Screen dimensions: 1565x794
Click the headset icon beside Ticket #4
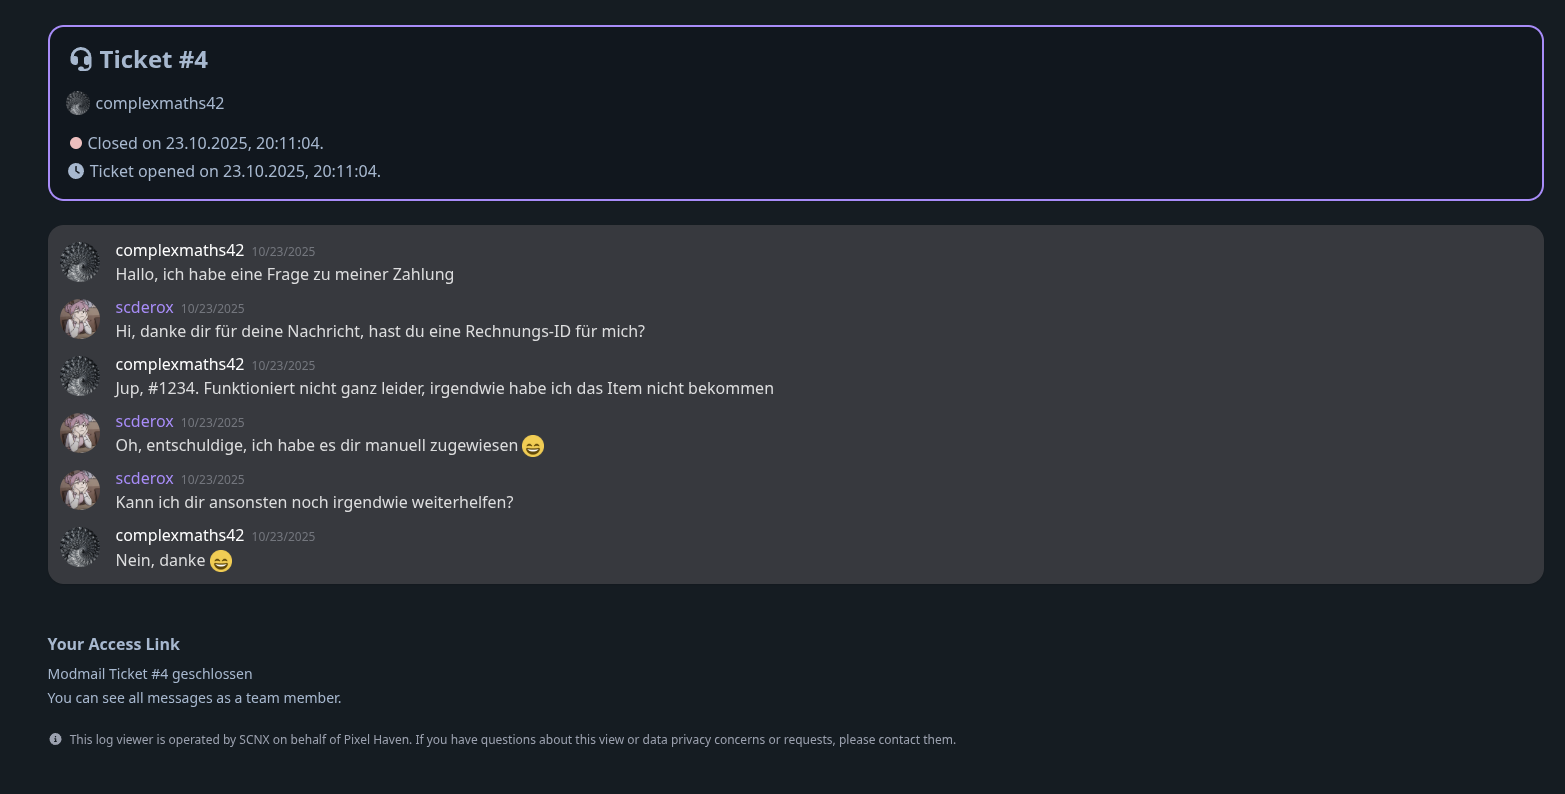pos(81,58)
